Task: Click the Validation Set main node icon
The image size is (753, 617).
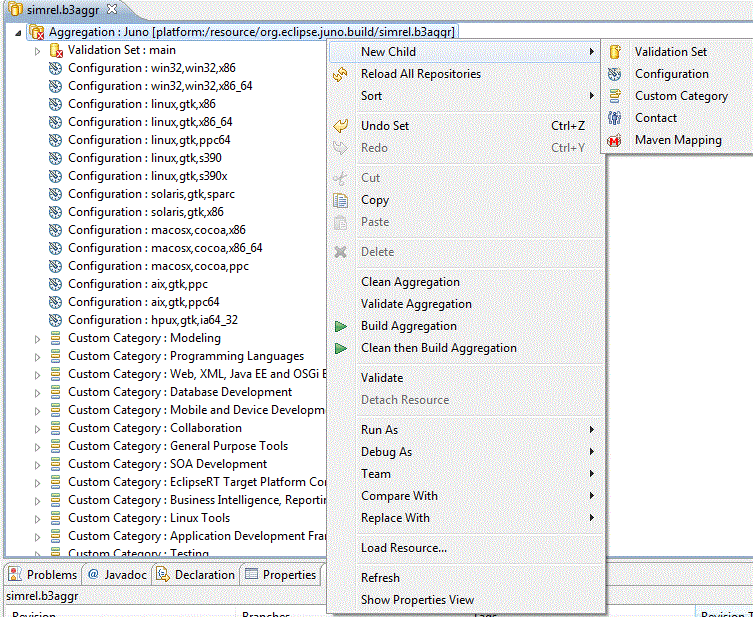Action: point(56,50)
